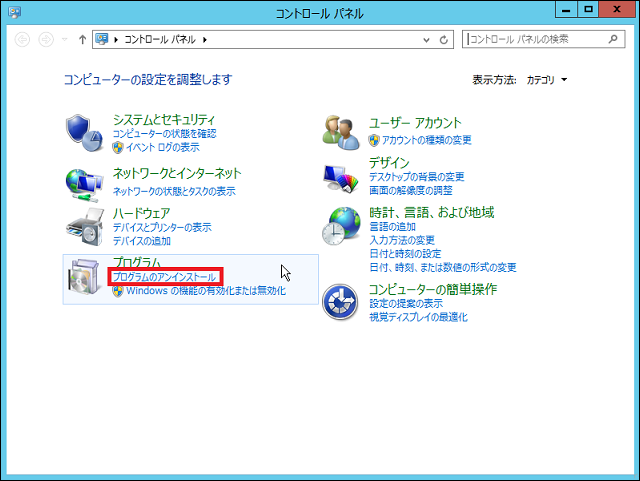Click the forward navigation arrow
This screenshot has height=481, width=640.
point(46,40)
